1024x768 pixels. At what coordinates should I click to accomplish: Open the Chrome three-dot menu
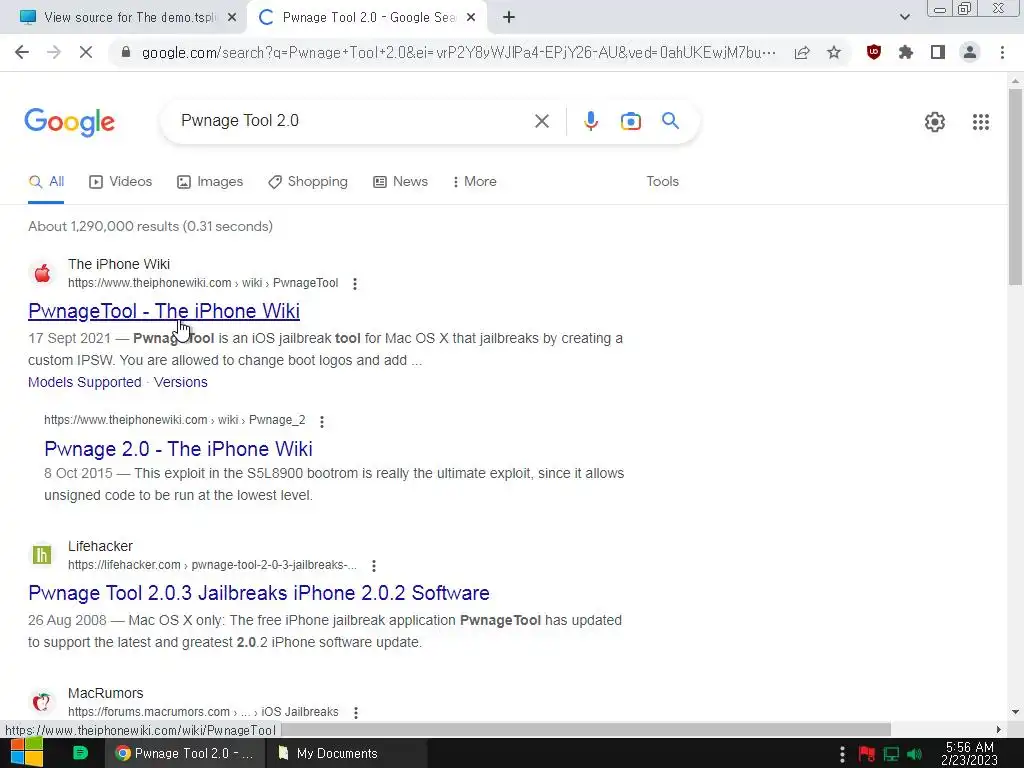coord(1002,52)
